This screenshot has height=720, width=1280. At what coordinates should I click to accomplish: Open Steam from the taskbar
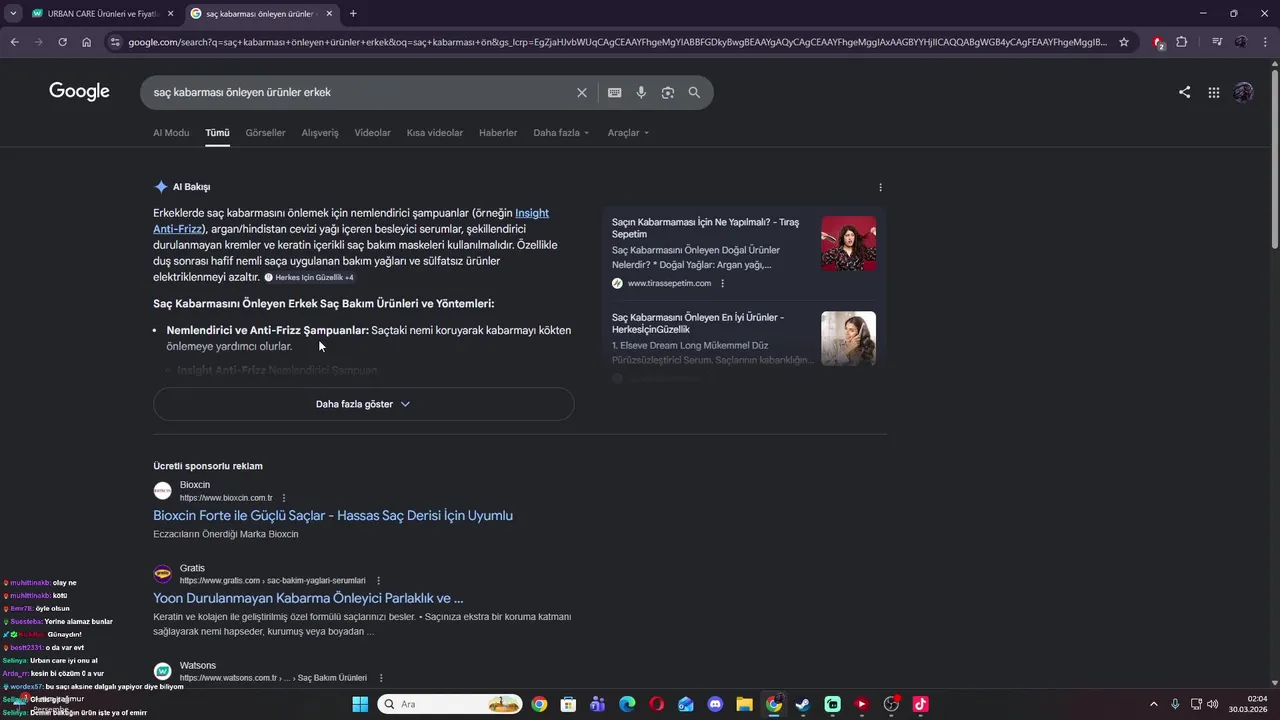click(x=803, y=704)
